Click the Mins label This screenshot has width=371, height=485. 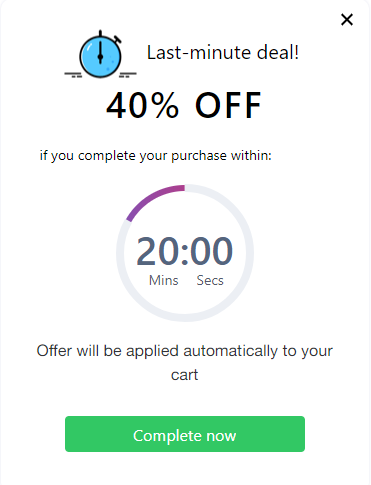(163, 280)
